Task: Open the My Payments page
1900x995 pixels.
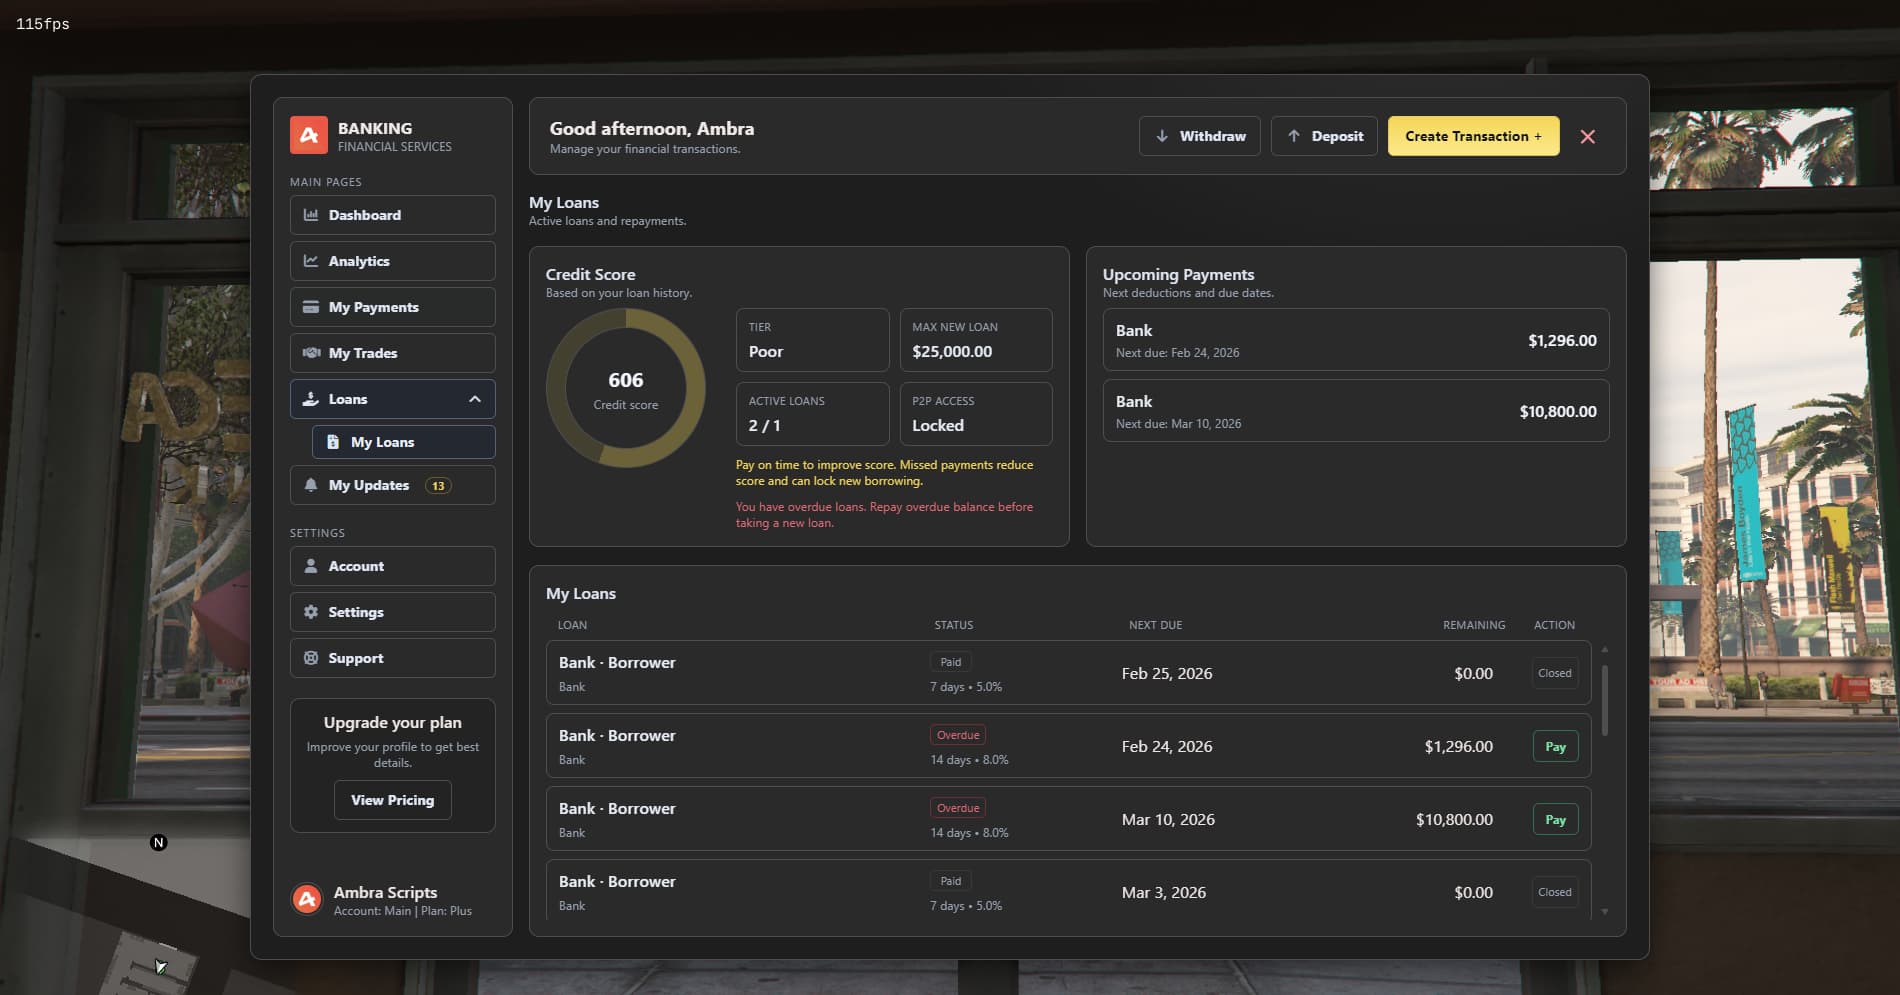Action: [x=393, y=307]
